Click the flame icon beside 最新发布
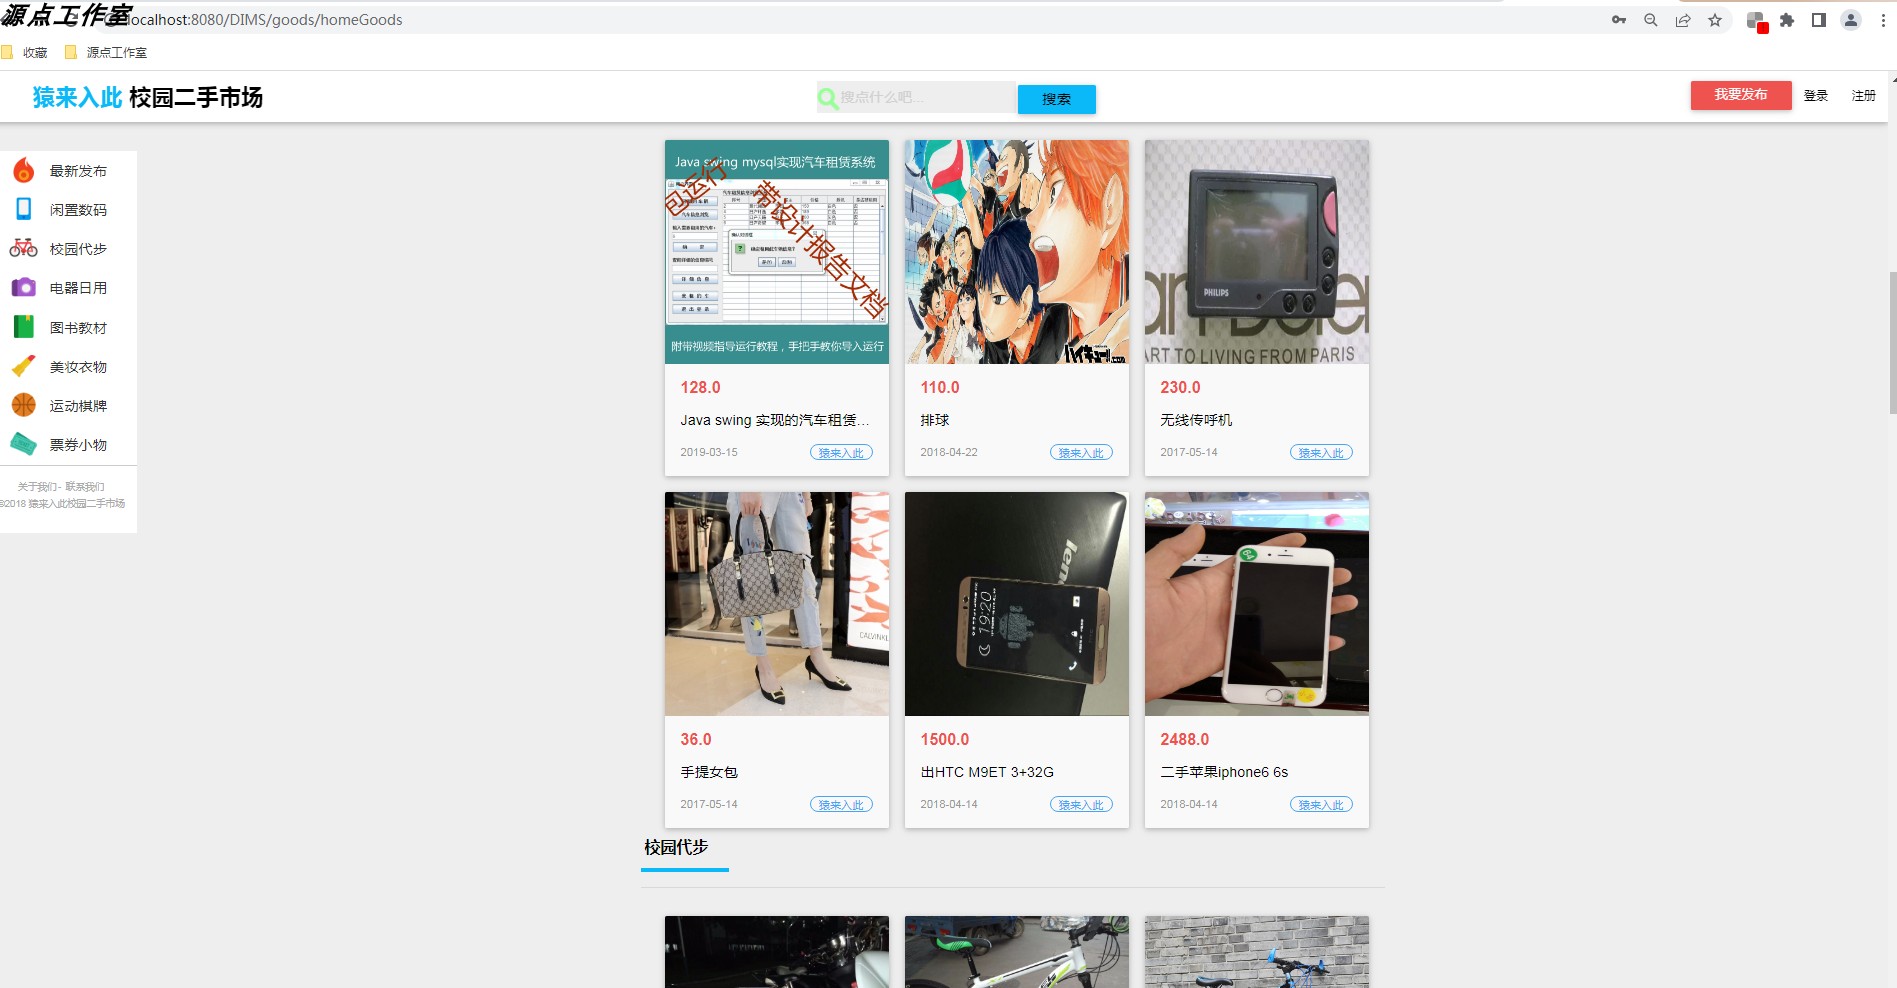 (24, 171)
